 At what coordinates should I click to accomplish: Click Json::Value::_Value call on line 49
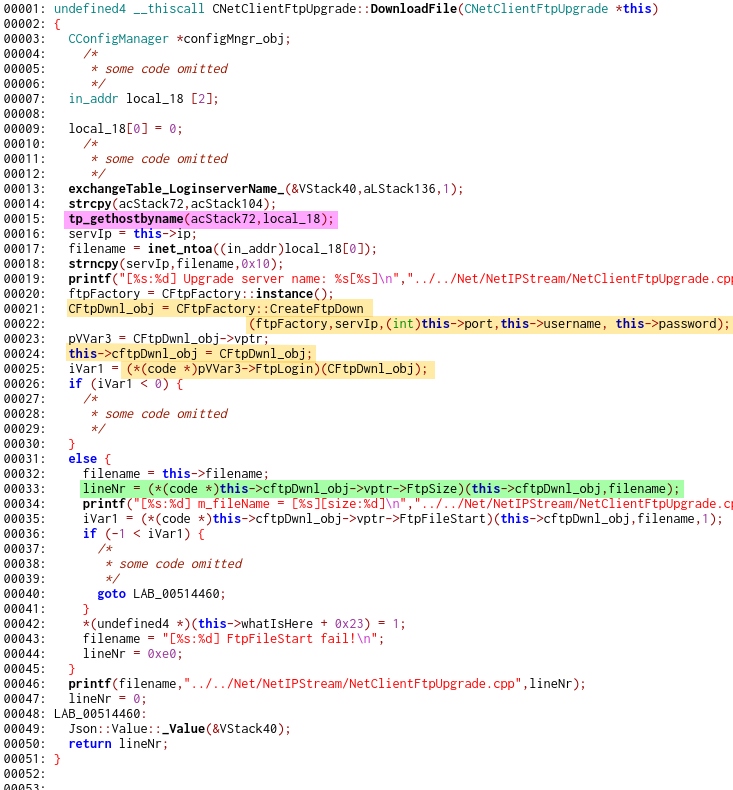click(x=179, y=729)
